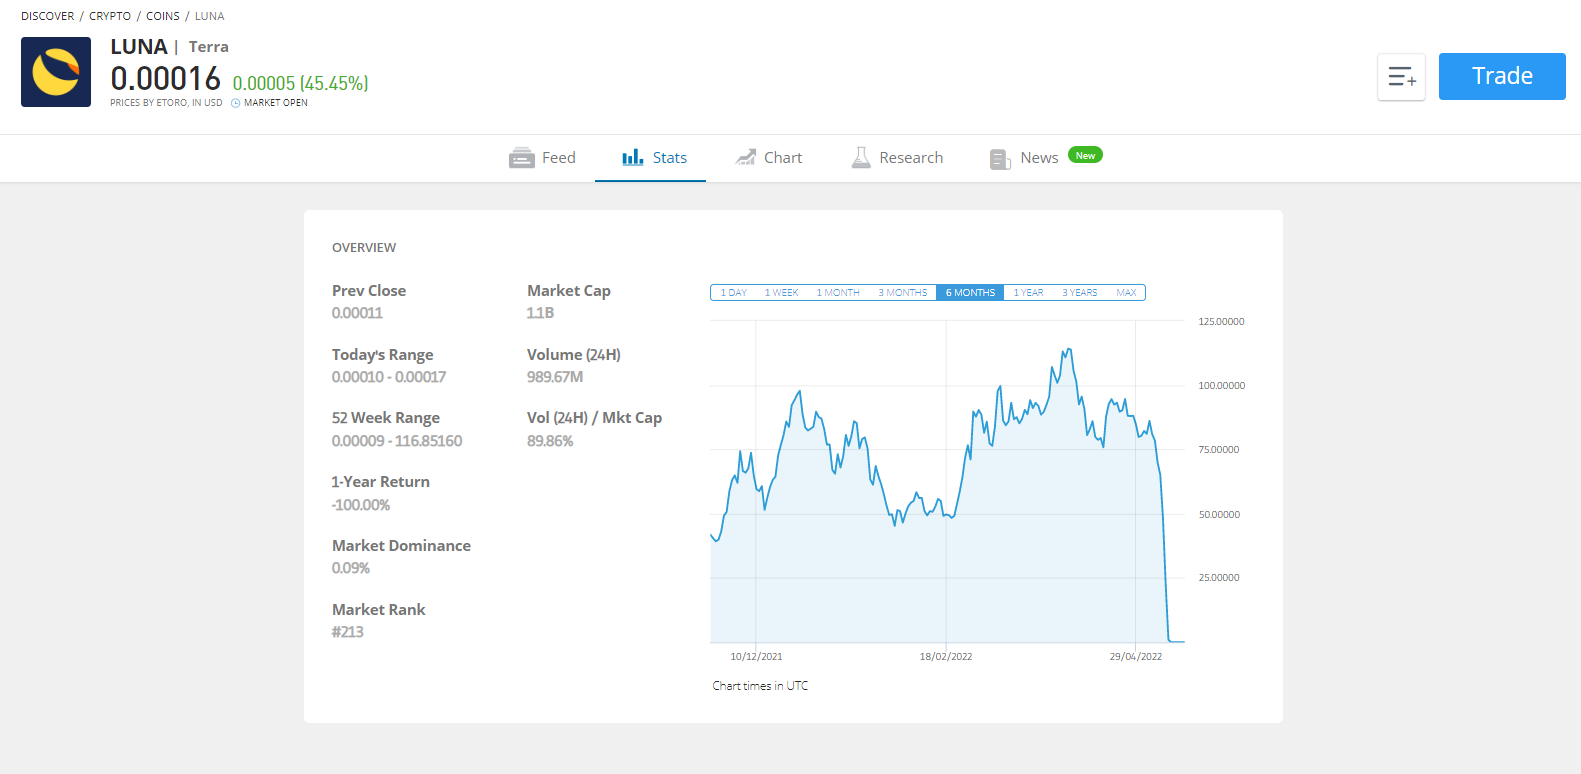Click the 1-Year Return value -100.00%
The width and height of the screenshot is (1581, 774).
361,505
